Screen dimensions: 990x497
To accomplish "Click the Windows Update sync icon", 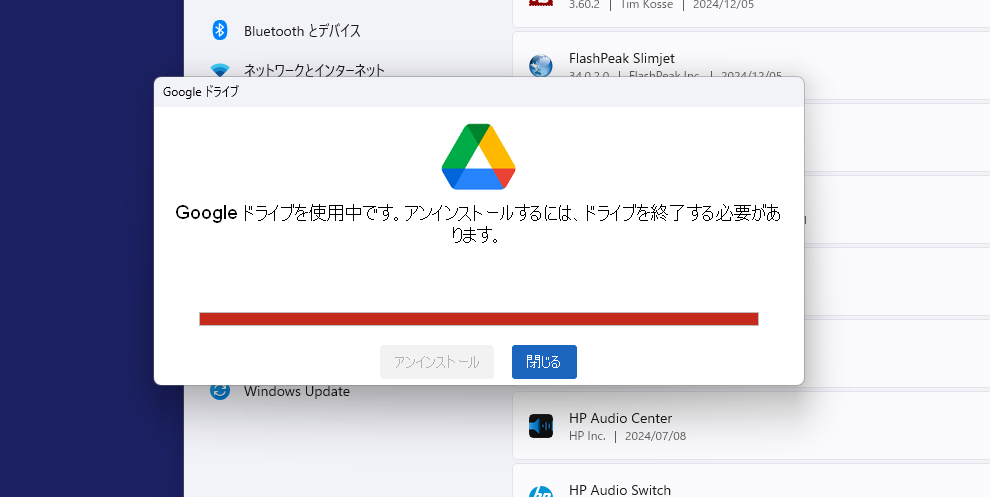I will (220, 391).
